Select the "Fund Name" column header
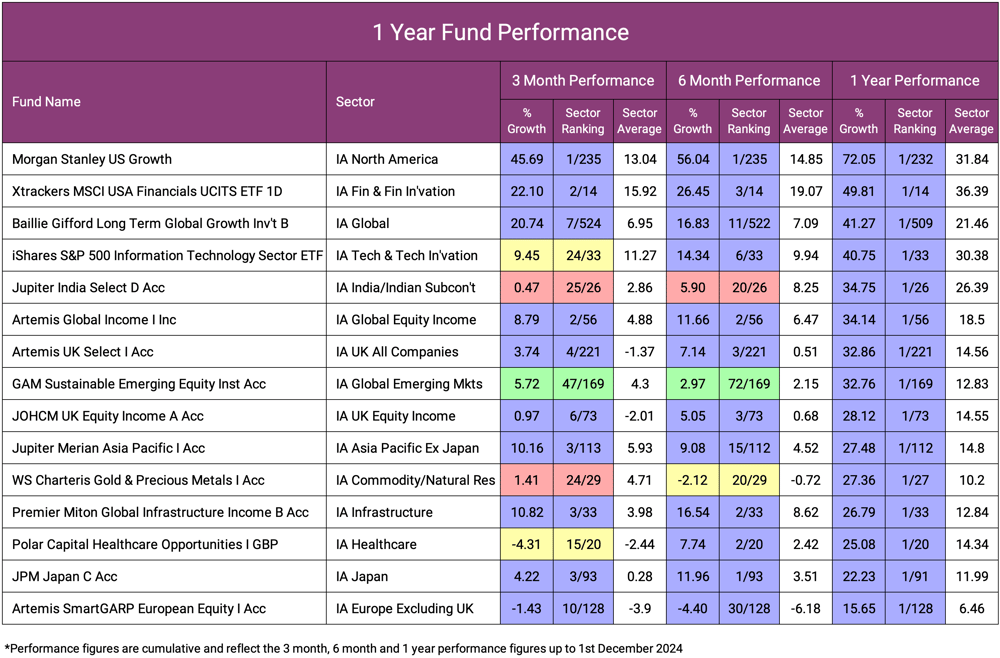The width and height of the screenshot is (1000, 658). [x=47, y=102]
